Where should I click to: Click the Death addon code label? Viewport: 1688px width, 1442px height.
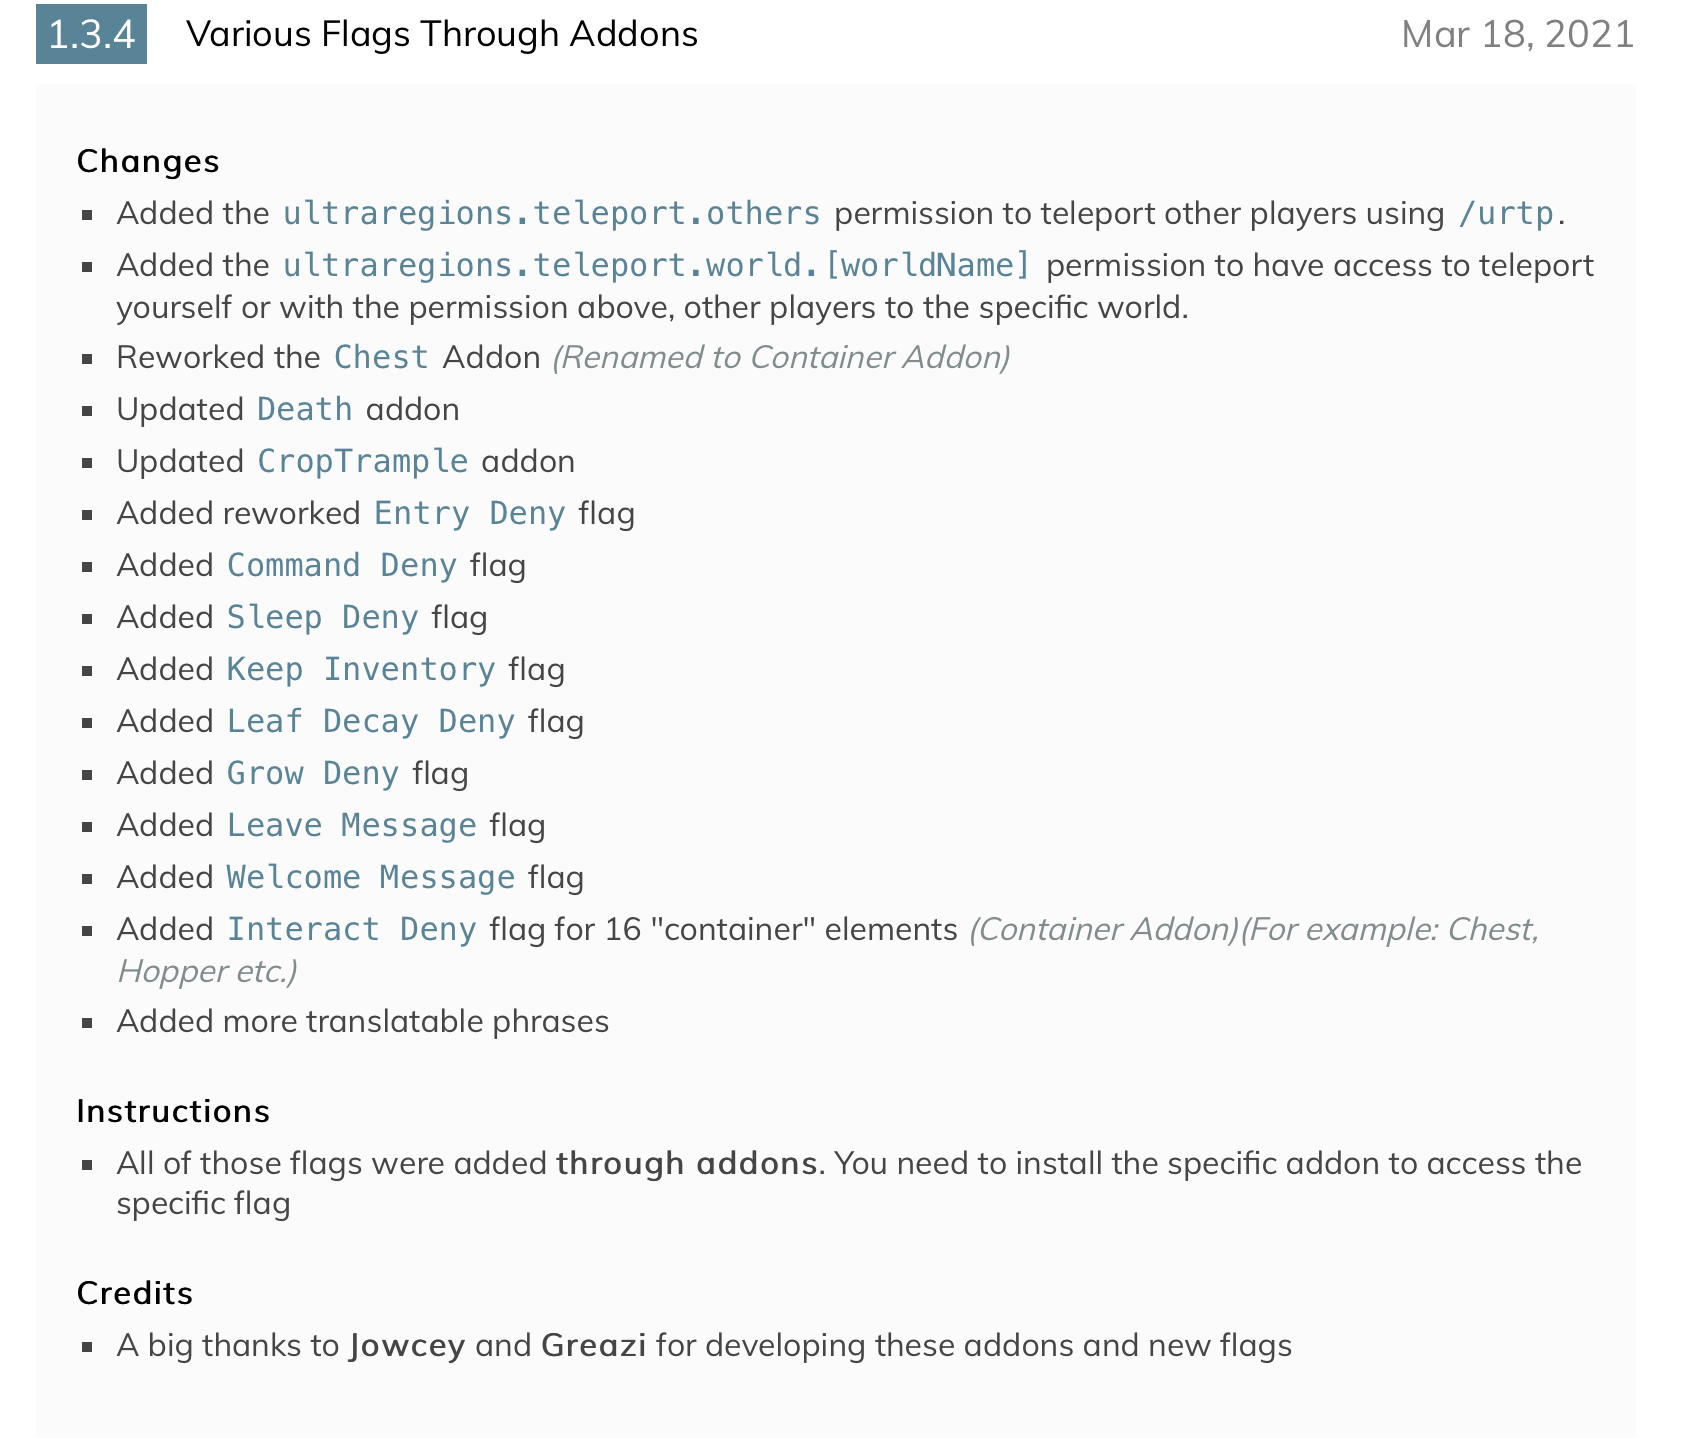coord(304,409)
